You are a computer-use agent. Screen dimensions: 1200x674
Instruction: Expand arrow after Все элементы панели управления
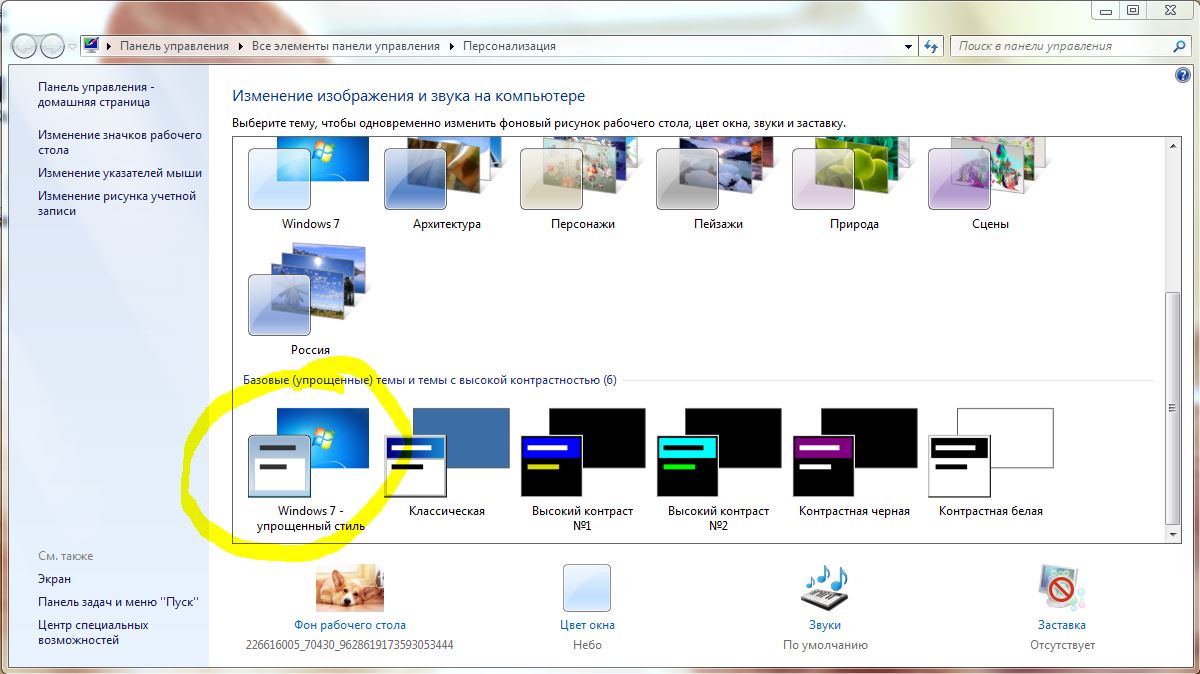click(451, 46)
